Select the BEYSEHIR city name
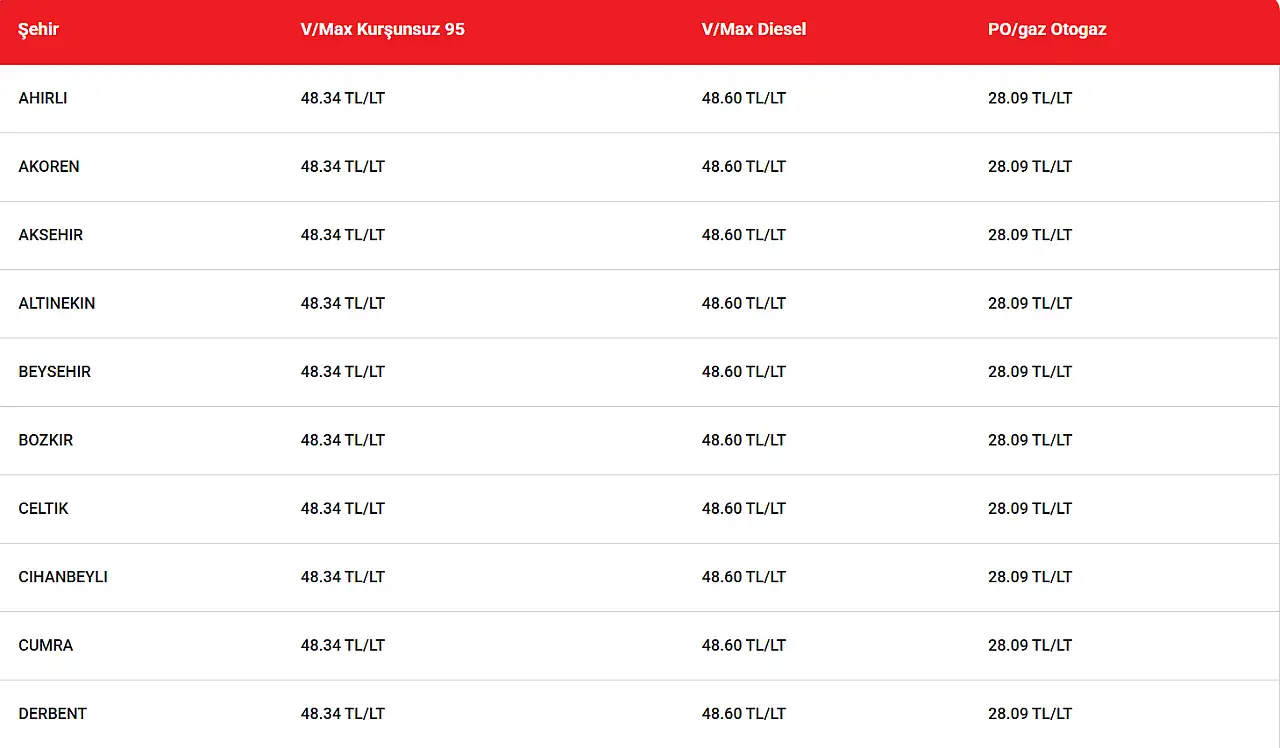Image resolution: width=1280 pixels, height=748 pixels. (55, 372)
